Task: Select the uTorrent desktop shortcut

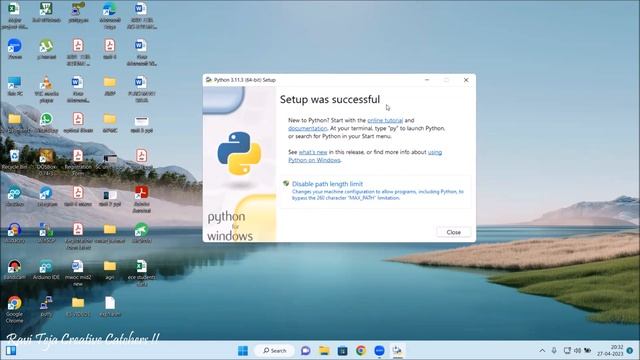Action: point(47,49)
